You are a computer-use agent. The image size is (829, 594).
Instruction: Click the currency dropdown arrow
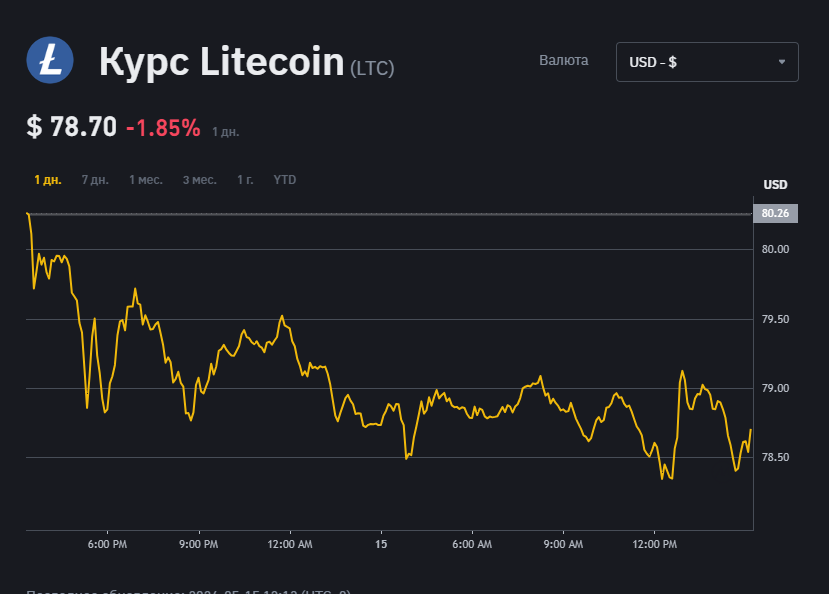click(781, 62)
